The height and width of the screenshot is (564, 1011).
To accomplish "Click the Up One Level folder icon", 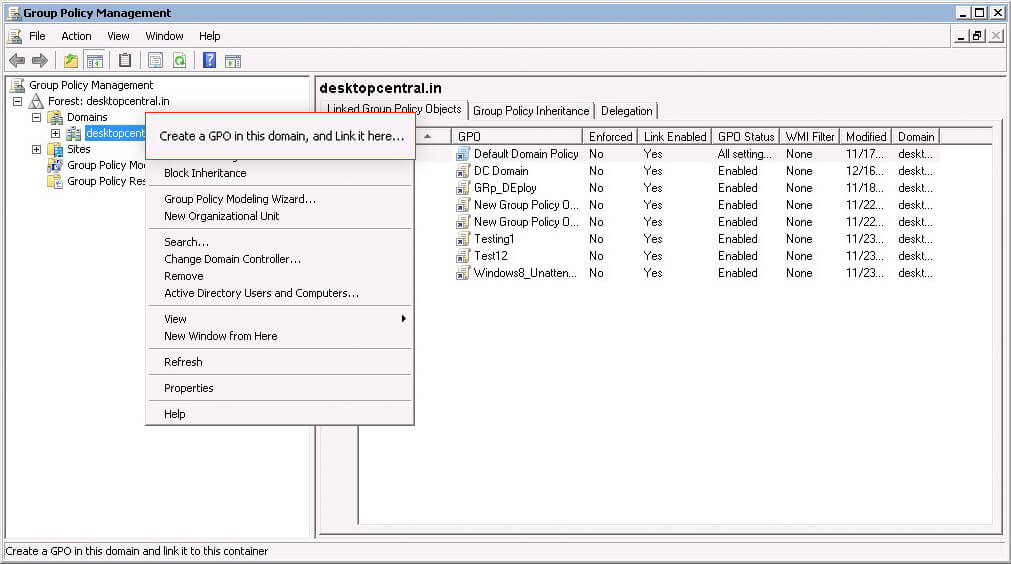I will tap(71, 61).
